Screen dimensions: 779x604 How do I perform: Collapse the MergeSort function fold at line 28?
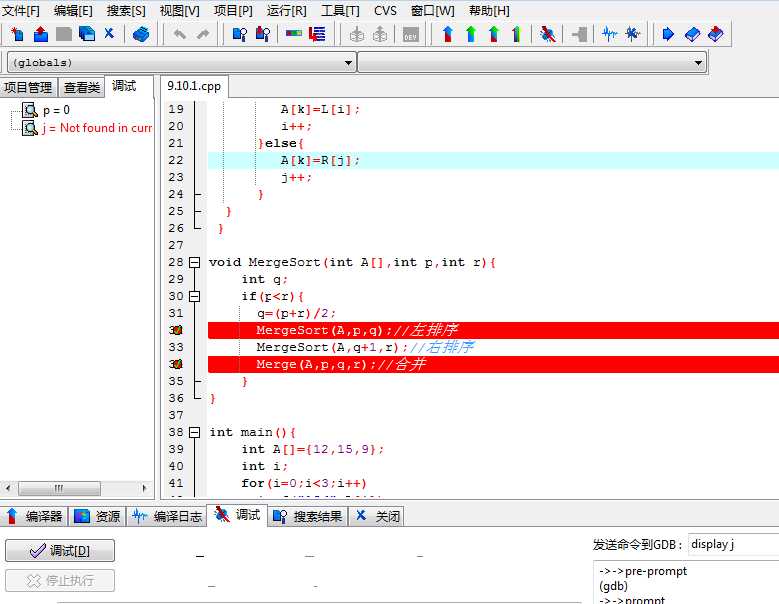pos(195,262)
